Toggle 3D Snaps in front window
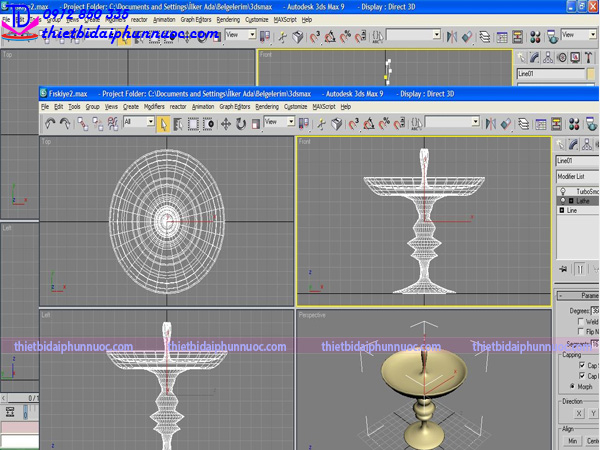The image size is (600, 450). (354, 124)
